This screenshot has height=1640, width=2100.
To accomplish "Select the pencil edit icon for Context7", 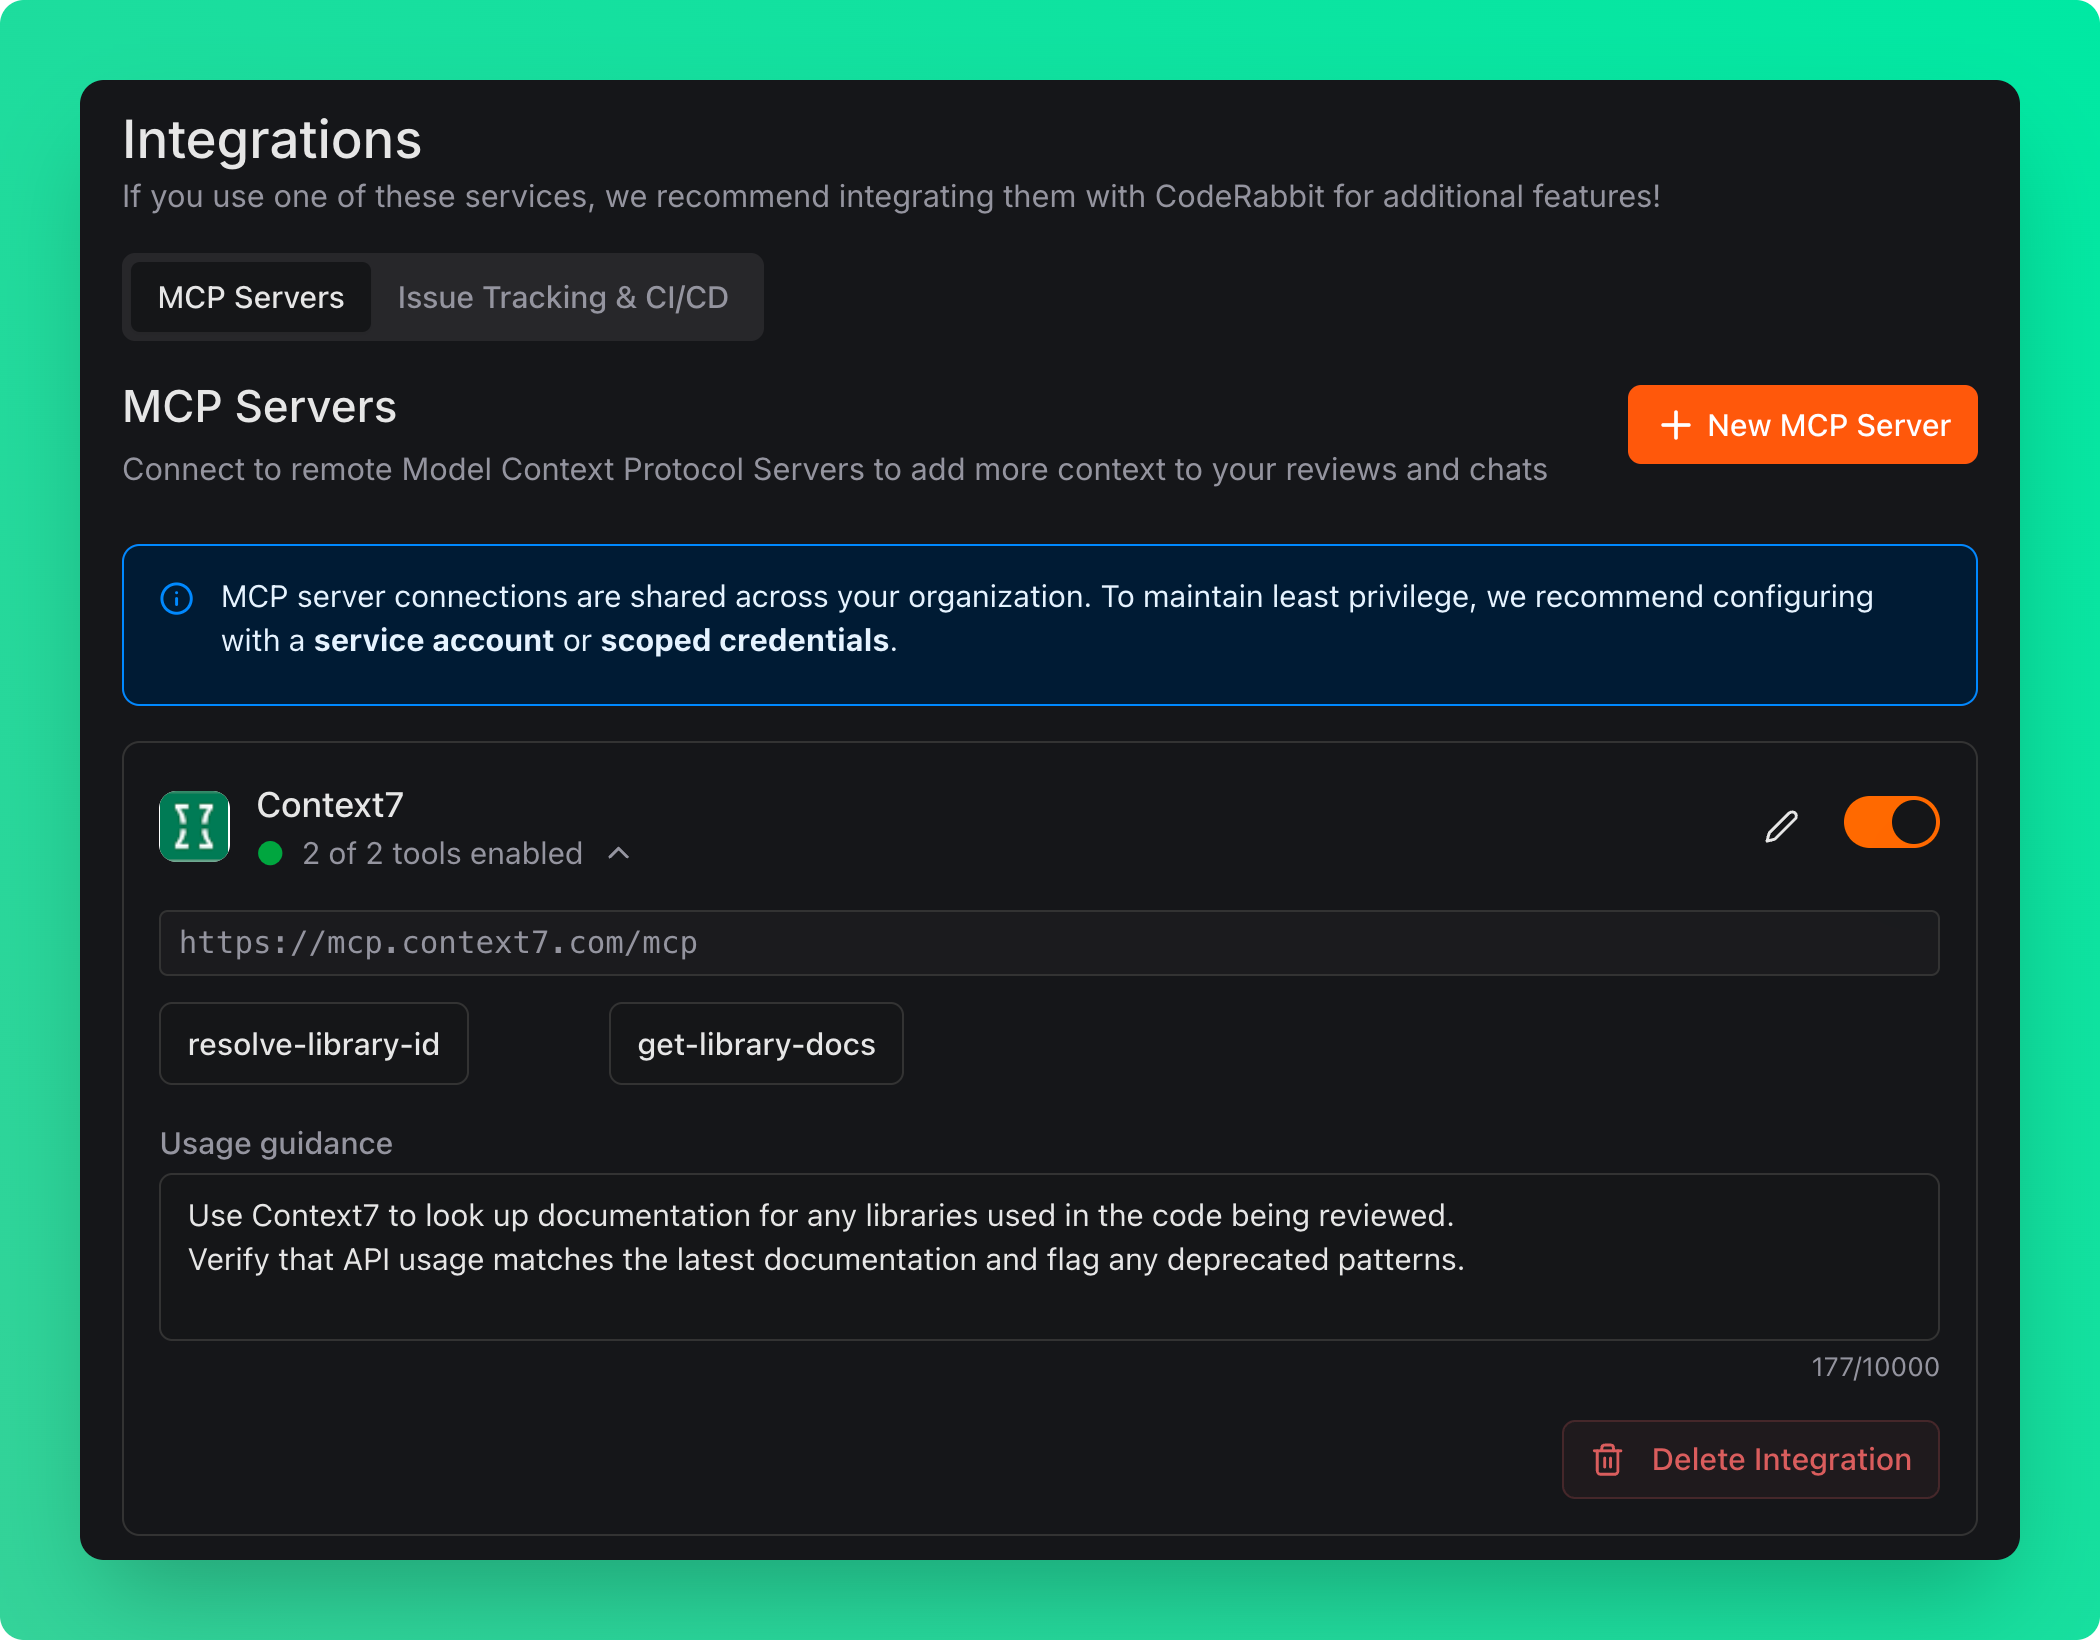I will tap(1781, 823).
